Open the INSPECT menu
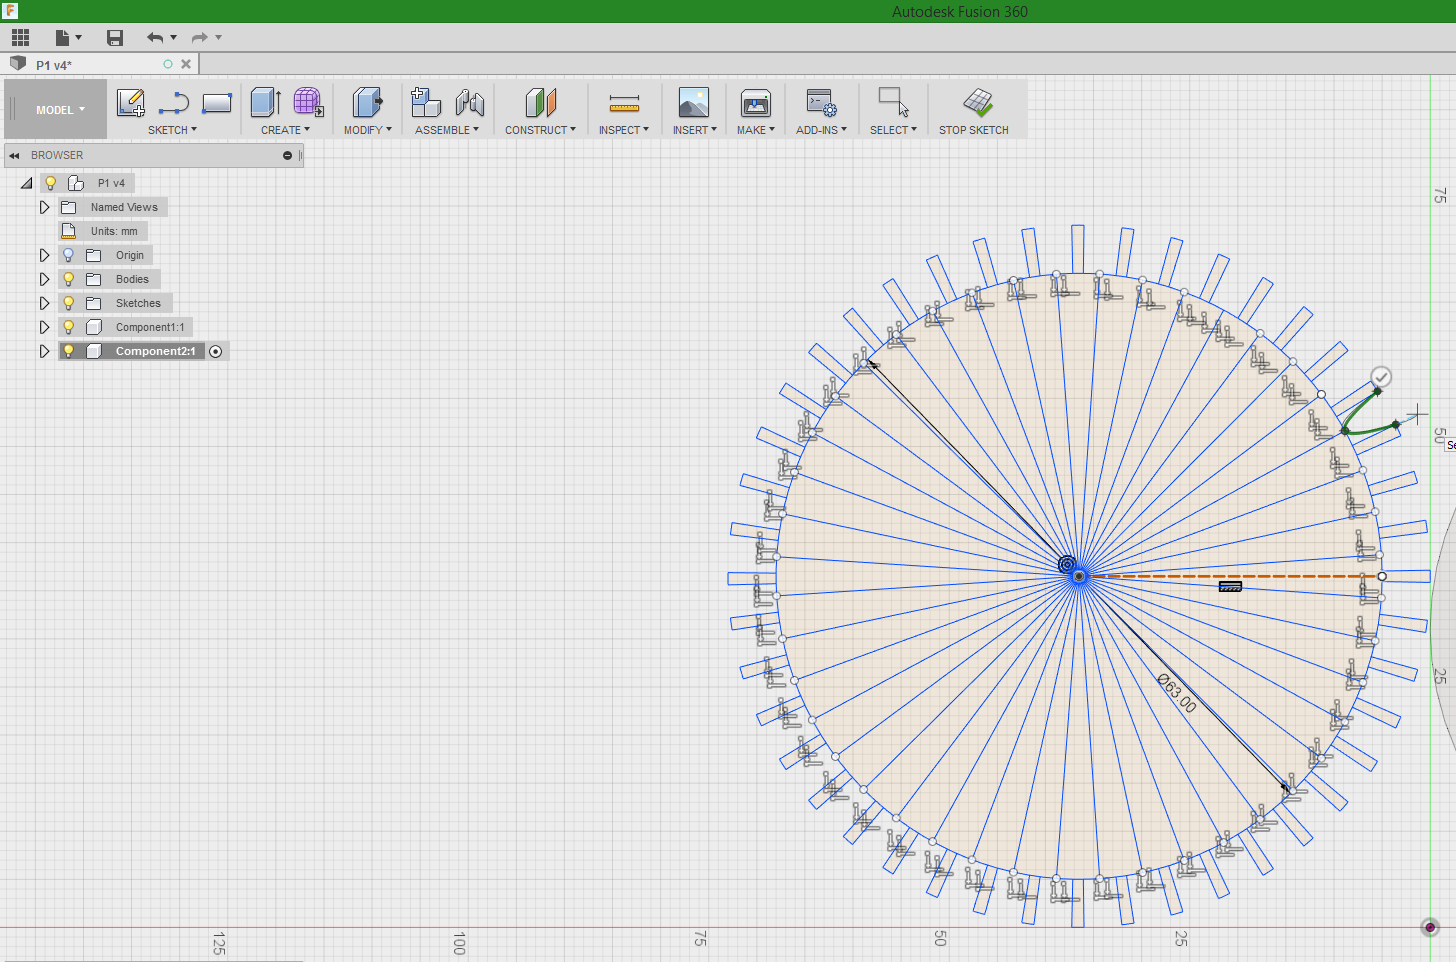Image resolution: width=1456 pixels, height=962 pixels. (x=623, y=130)
